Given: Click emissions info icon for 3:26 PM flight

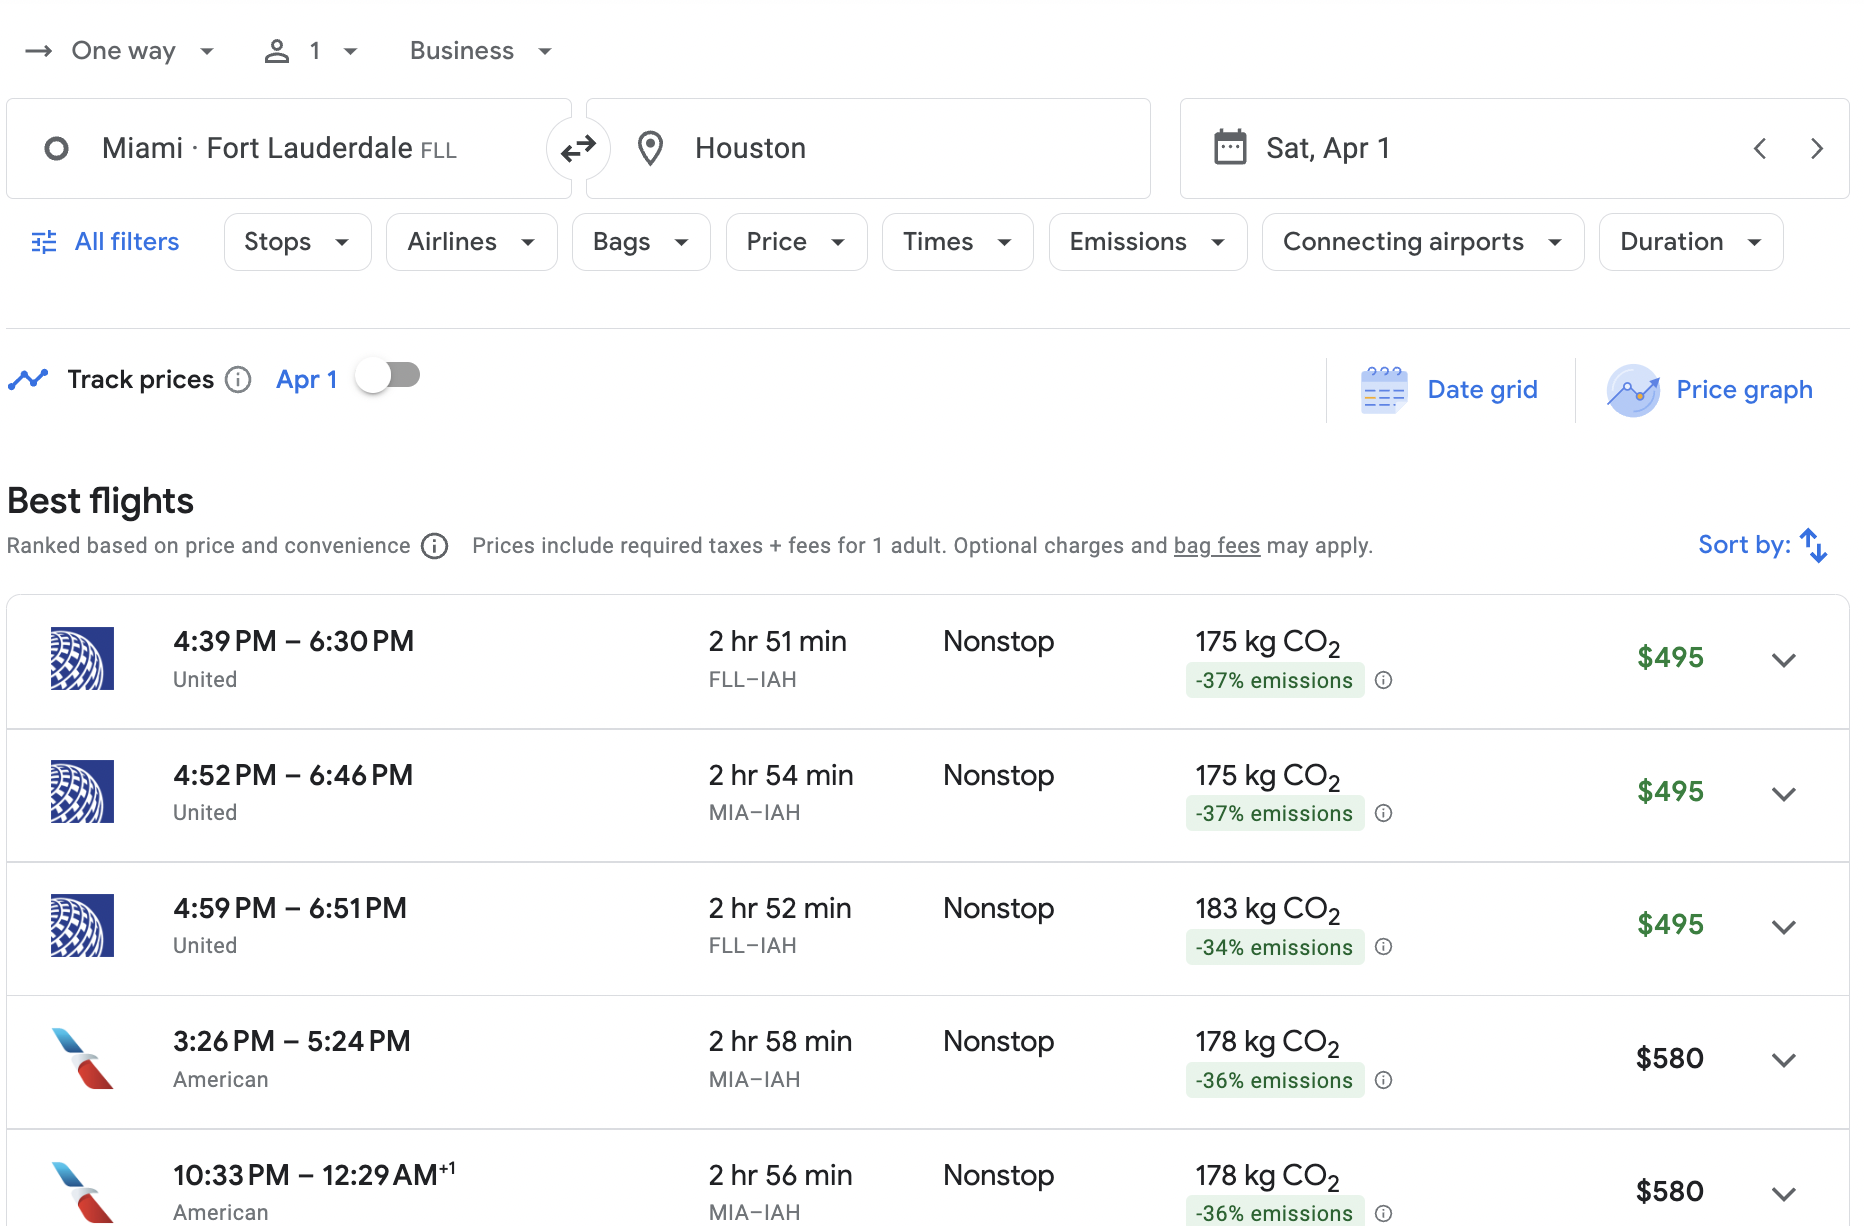Looking at the screenshot, I should [x=1384, y=1080].
